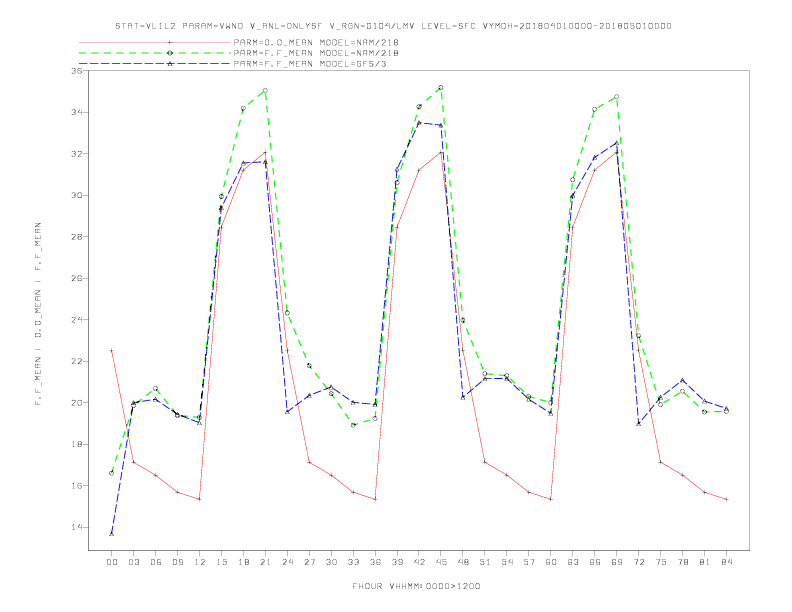This screenshot has width=792, height=612.
Task: Select the PARM=F.F_MEAN MODEL=GFS/3 legend label
Action: coord(310,64)
